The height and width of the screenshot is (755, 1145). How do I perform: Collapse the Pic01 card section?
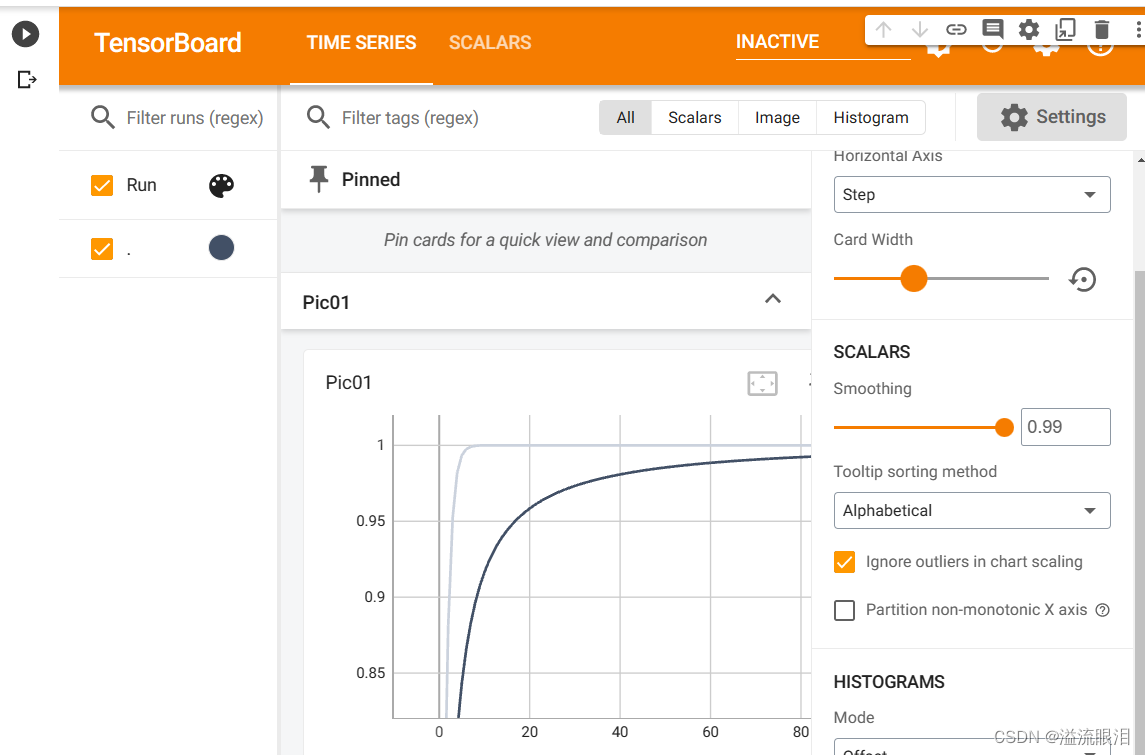772,299
